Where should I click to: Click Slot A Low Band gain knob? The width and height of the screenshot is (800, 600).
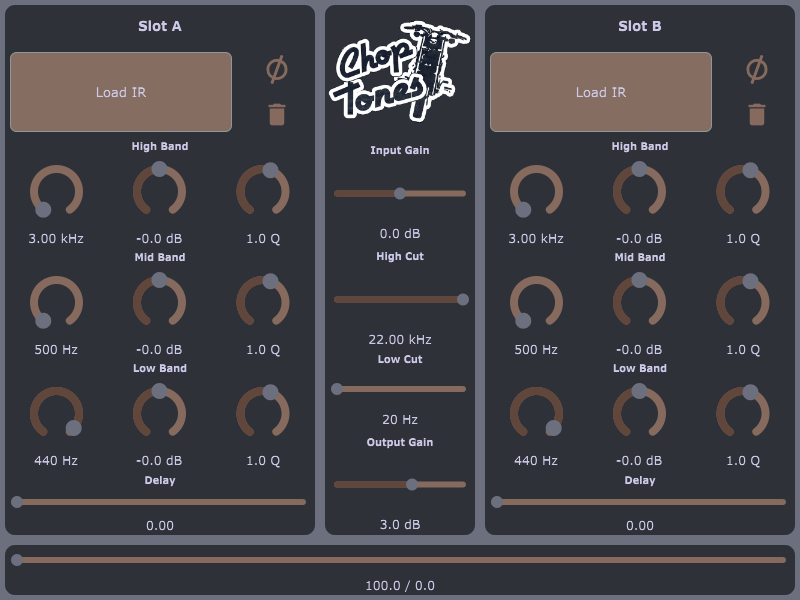tap(159, 411)
